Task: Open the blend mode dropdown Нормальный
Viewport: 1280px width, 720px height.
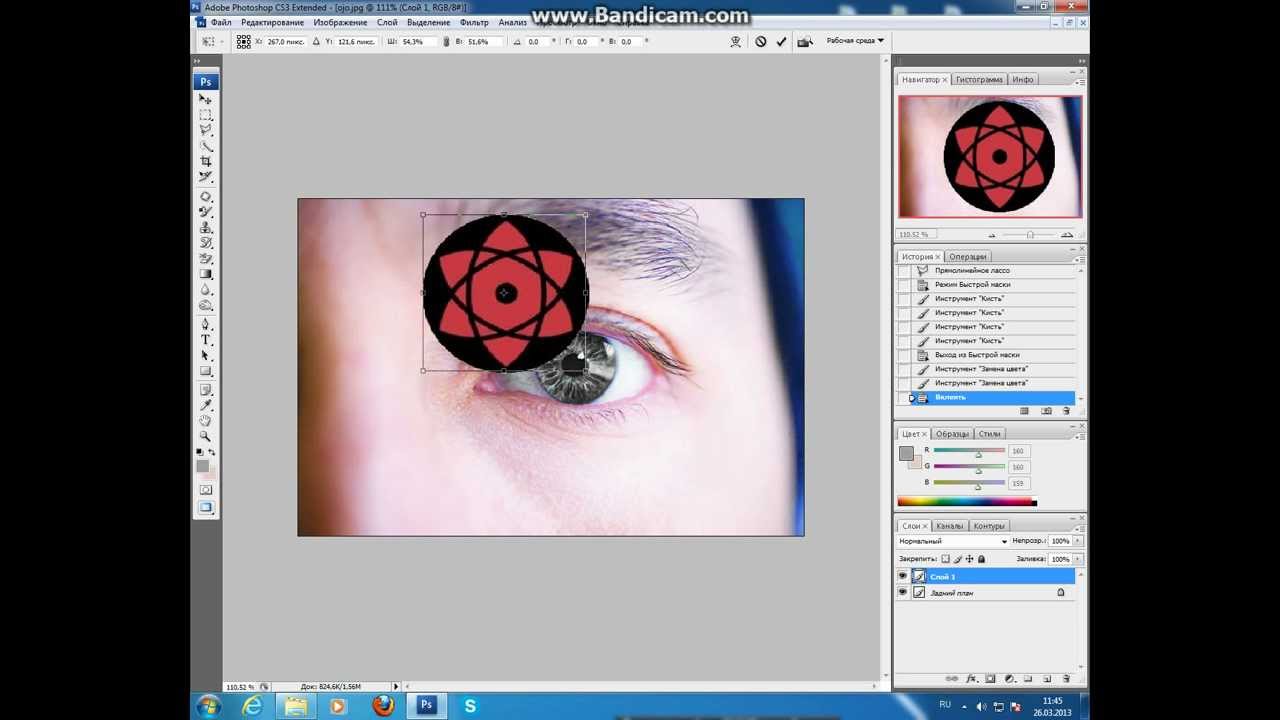Action: pyautogui.click(x=953, y=541)
